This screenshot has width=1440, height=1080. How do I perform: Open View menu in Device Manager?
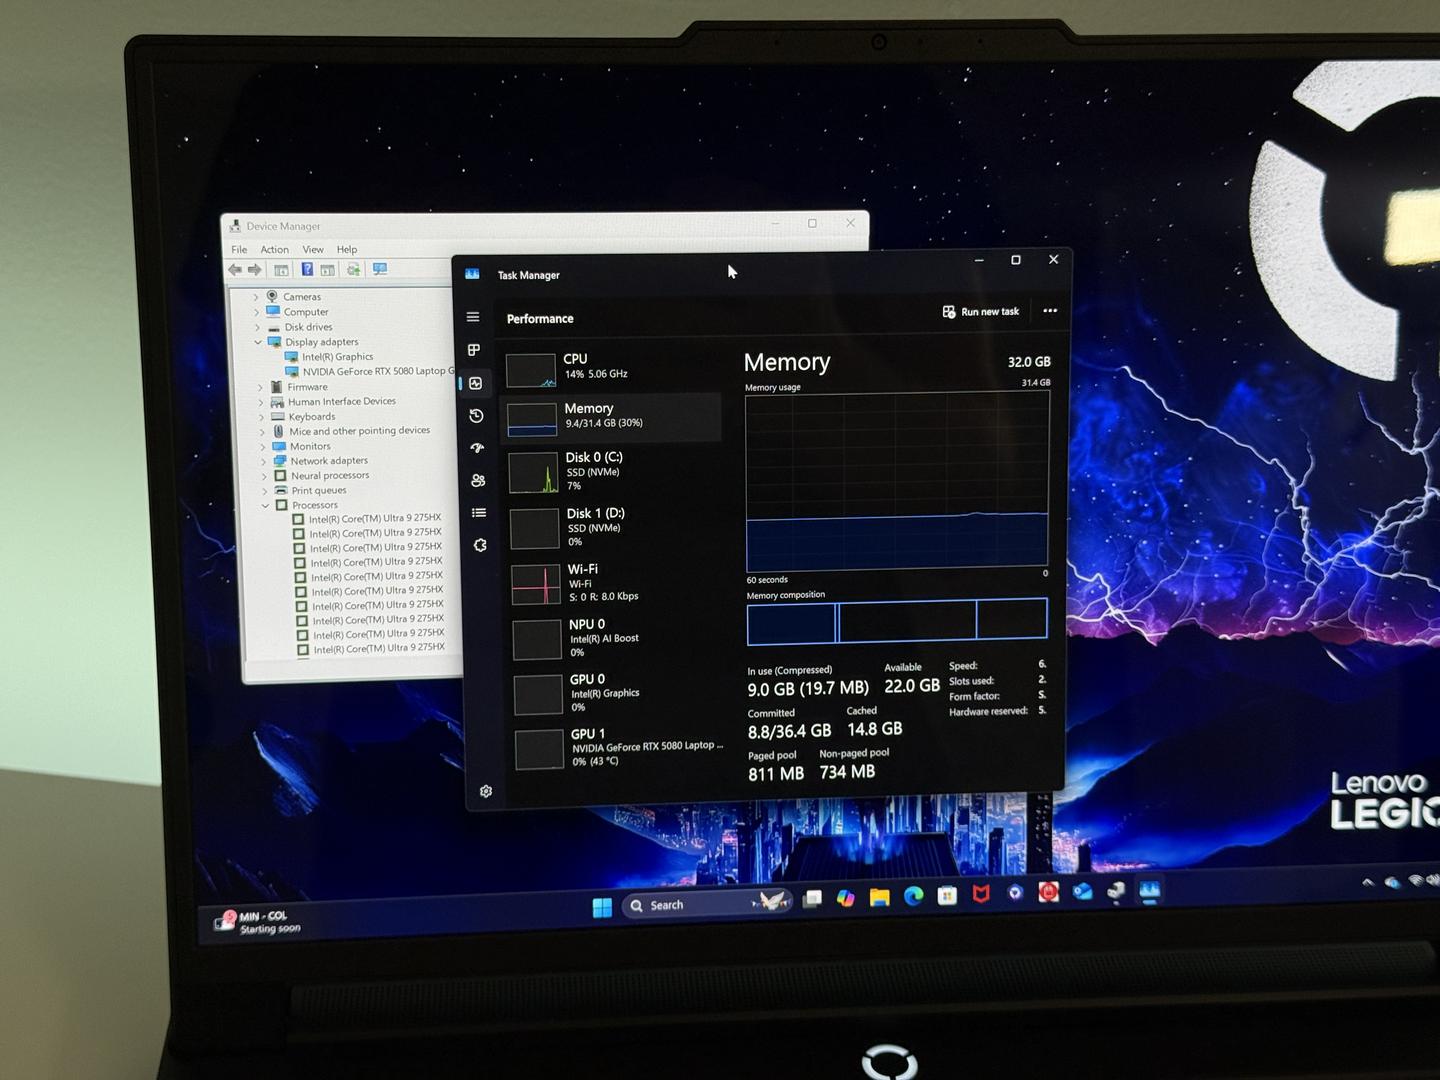(313, 249)
